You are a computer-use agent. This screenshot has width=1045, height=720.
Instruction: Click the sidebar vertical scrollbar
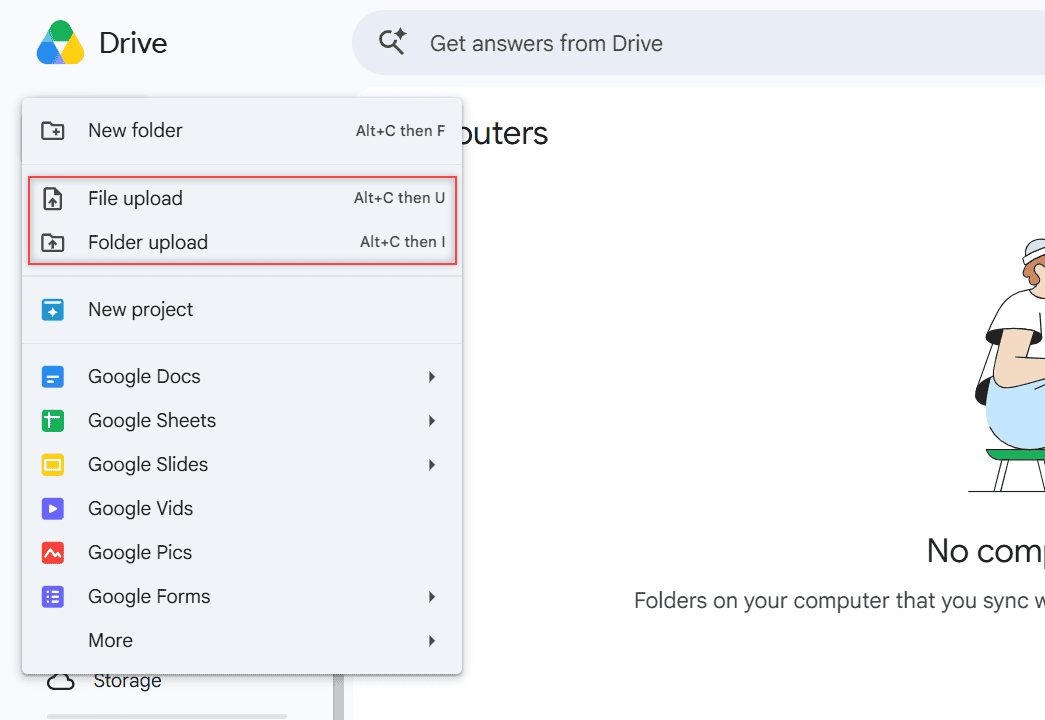pos(339,697)
